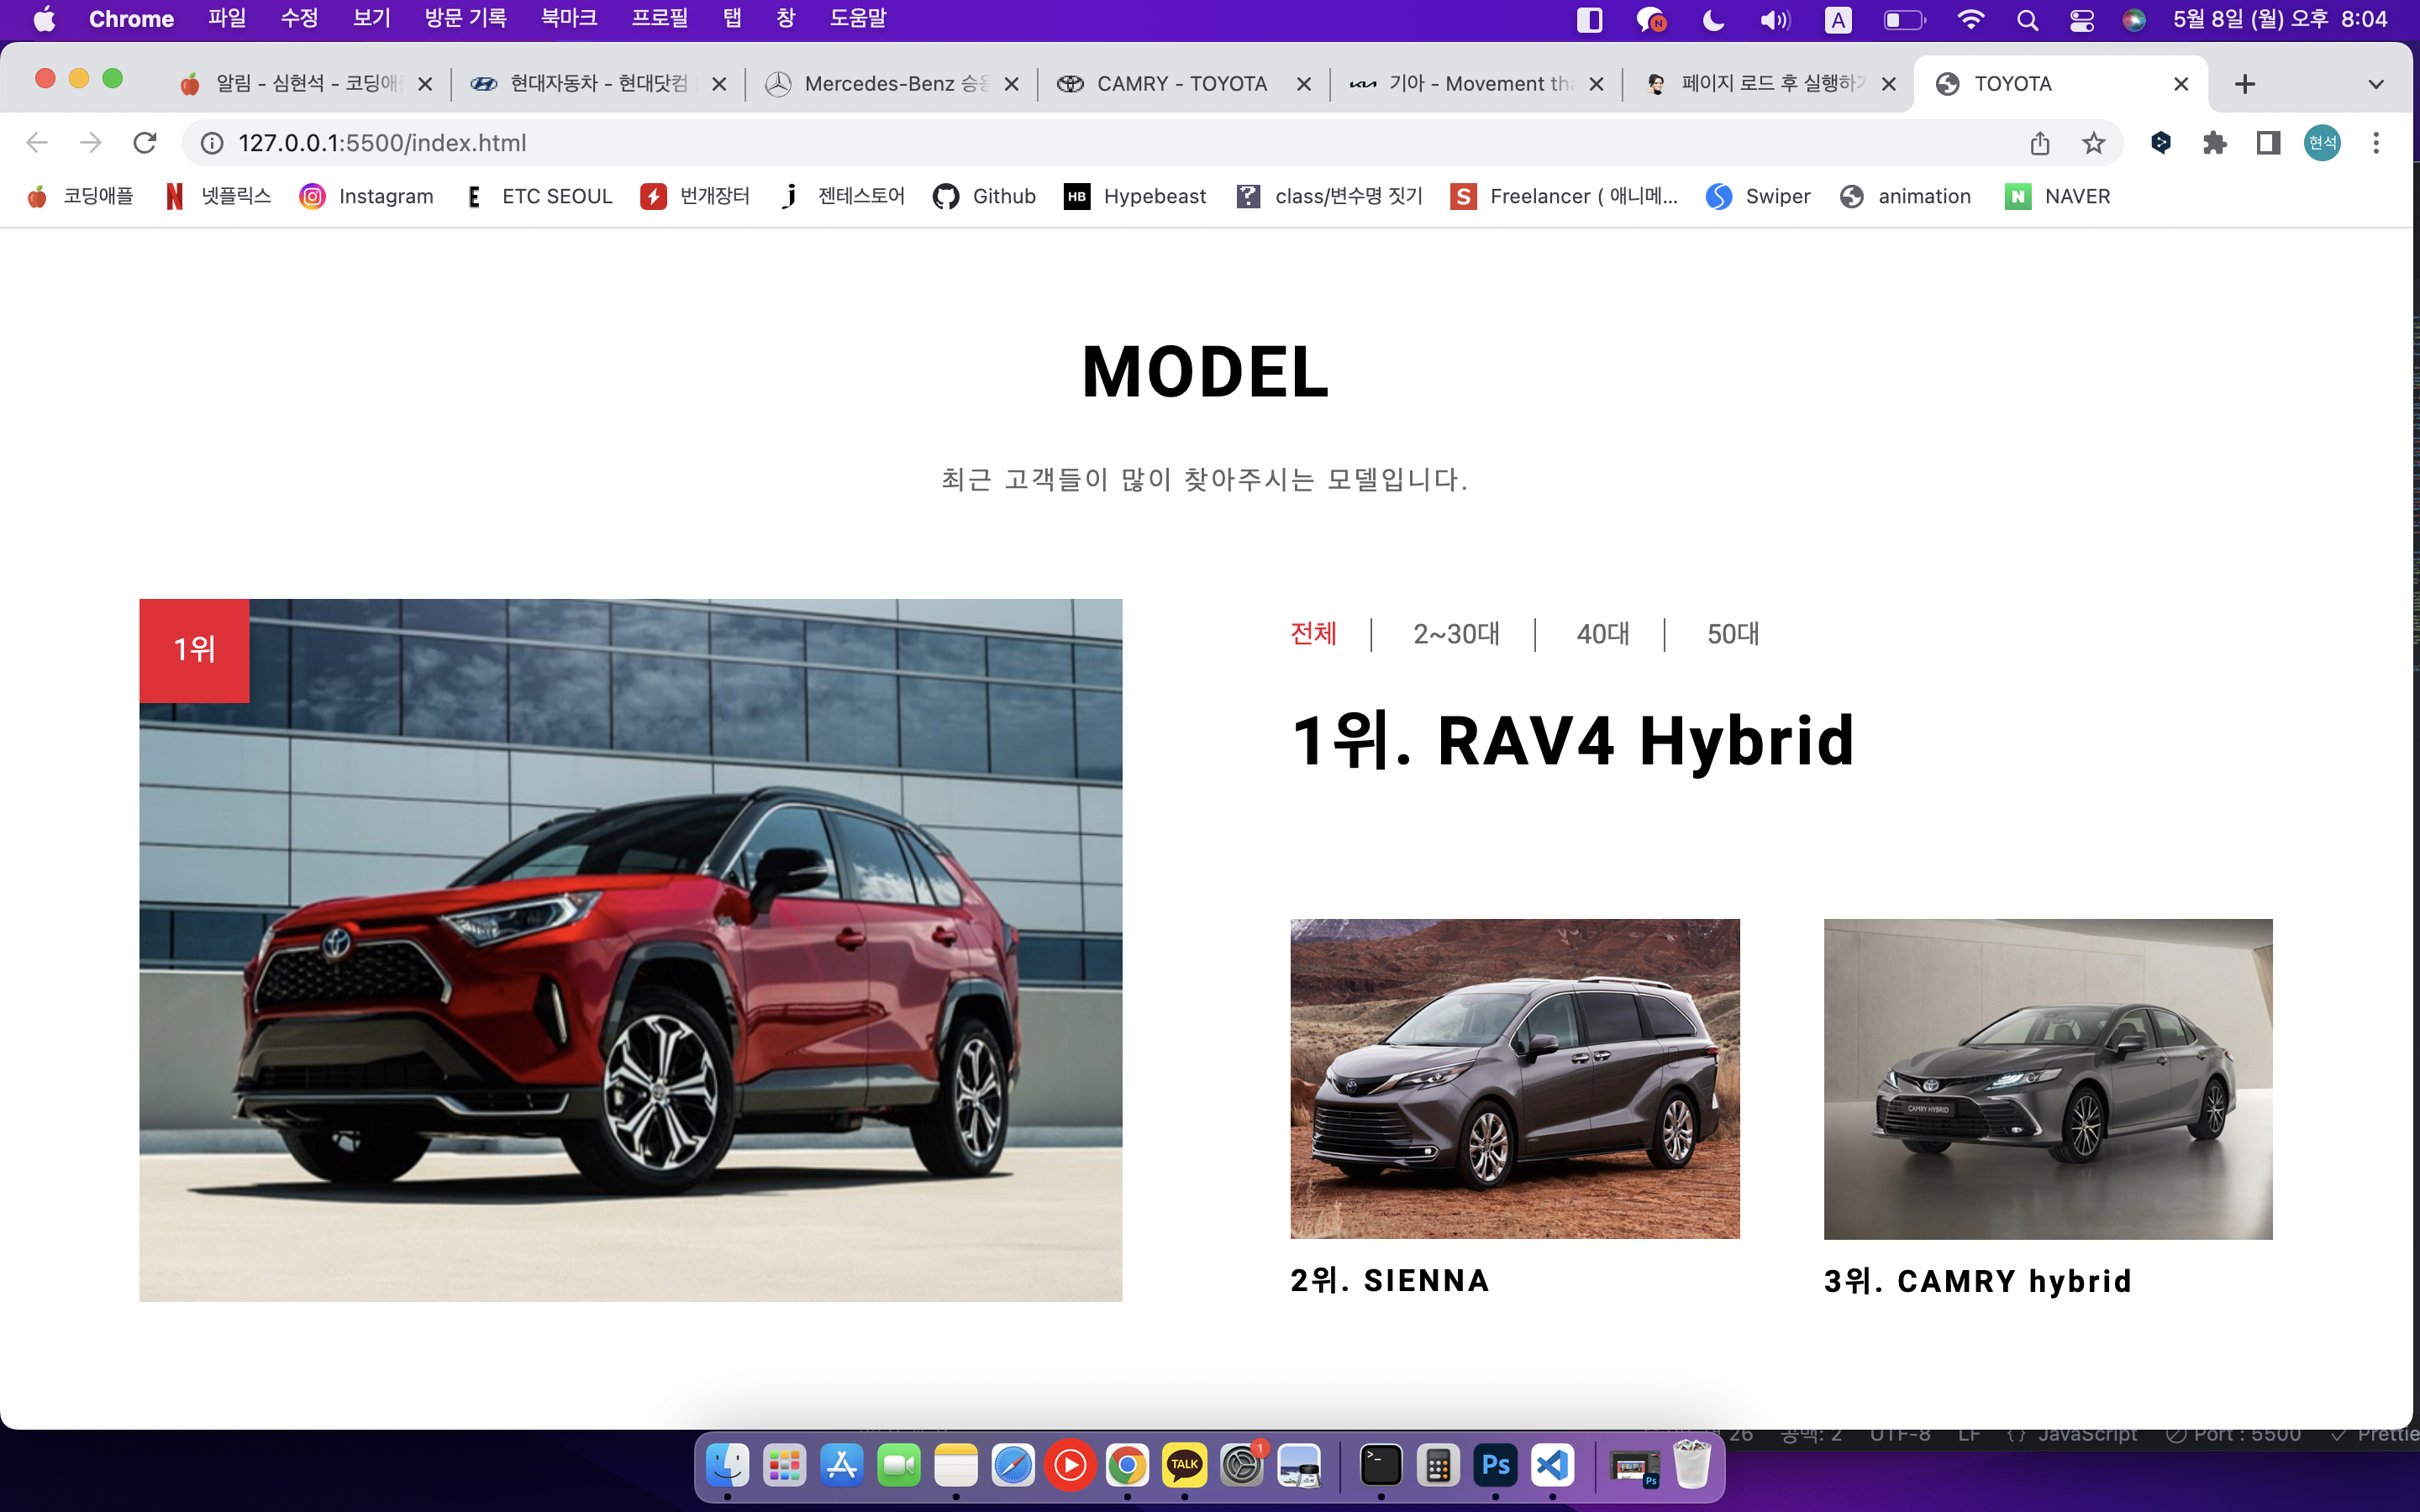
Task: Select the 40대 age filter
Action: pos(1602,634)
